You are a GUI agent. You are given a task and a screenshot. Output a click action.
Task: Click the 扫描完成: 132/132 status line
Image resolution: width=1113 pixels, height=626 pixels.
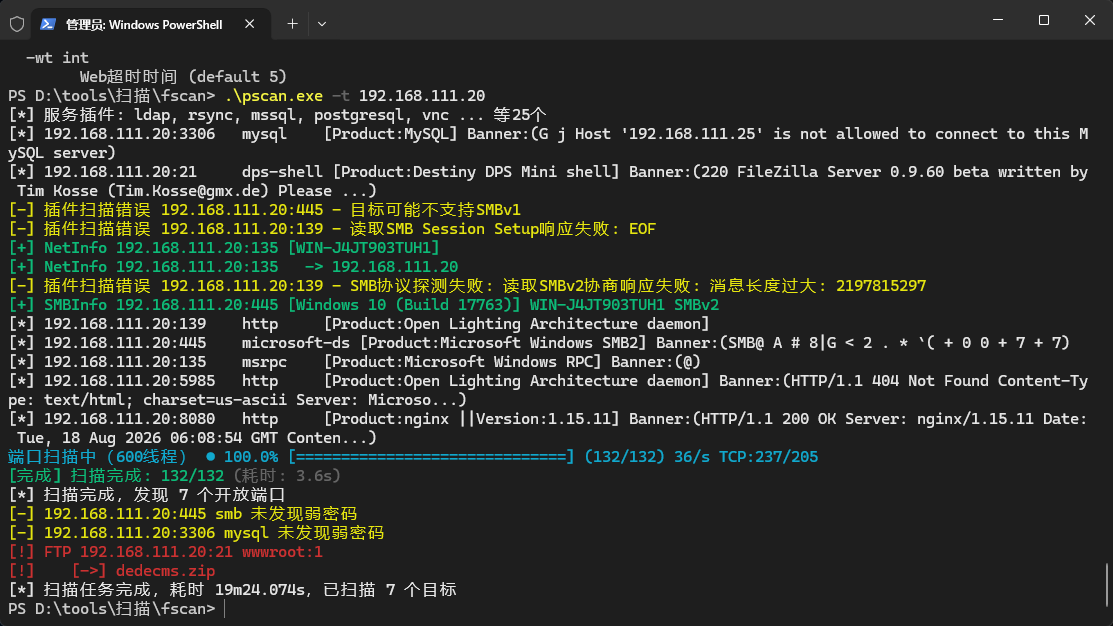[175, 476]
